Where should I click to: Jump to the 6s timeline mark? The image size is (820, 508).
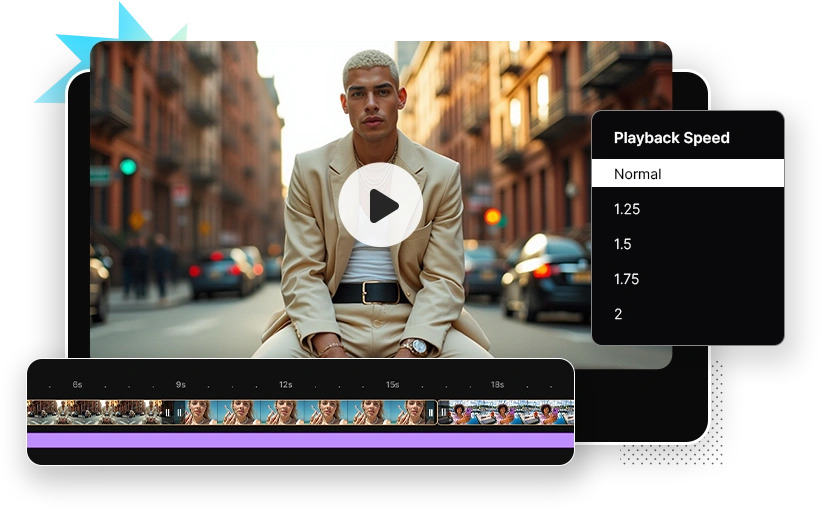(x=77, y=385)
